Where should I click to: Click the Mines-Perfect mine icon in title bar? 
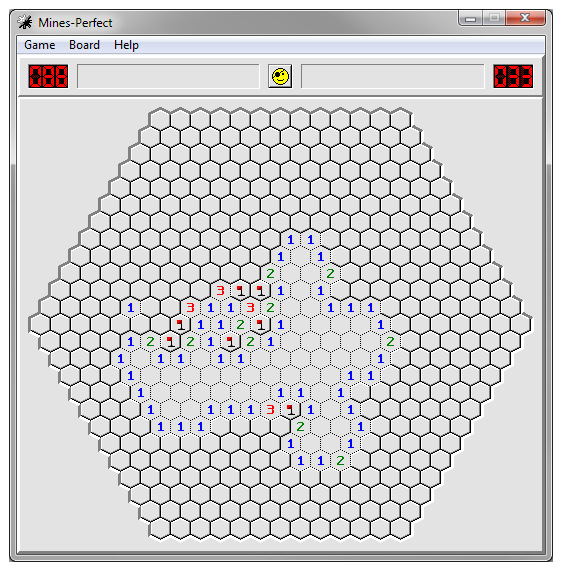pos(25,22)
